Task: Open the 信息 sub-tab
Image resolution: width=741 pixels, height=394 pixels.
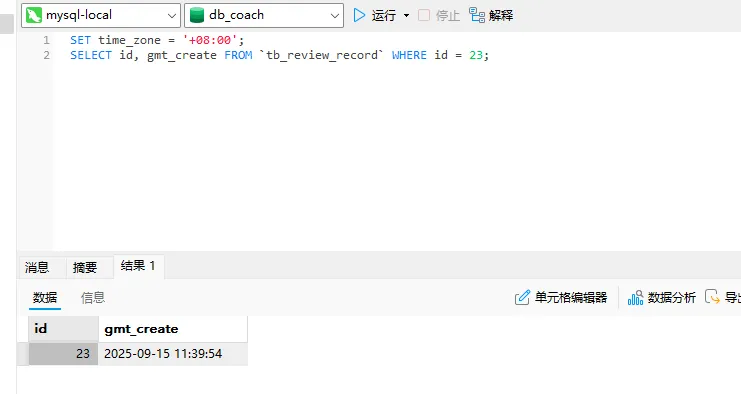Action: [x=93, y=298]
